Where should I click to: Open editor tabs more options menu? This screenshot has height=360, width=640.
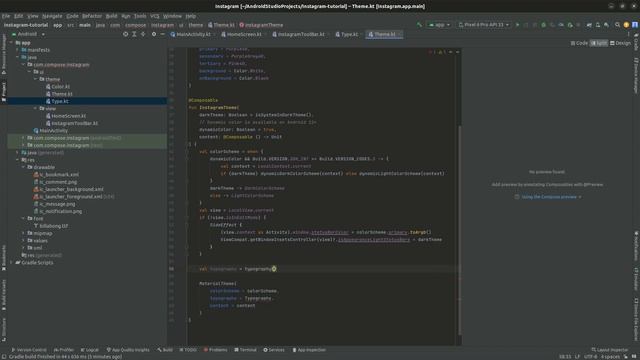(x=629, y=34)
